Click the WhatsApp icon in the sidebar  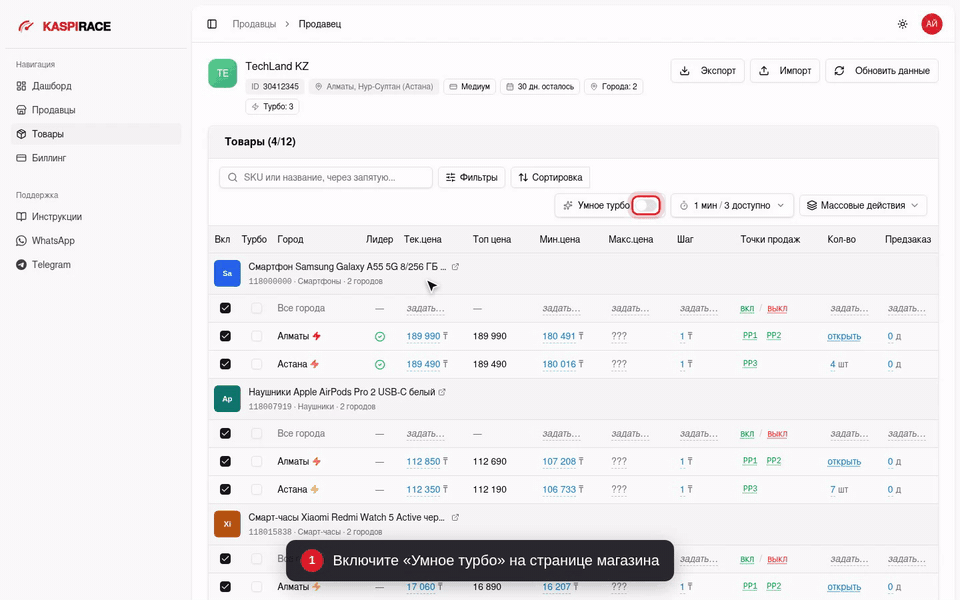pyautogui.click(x=21, y=241)
